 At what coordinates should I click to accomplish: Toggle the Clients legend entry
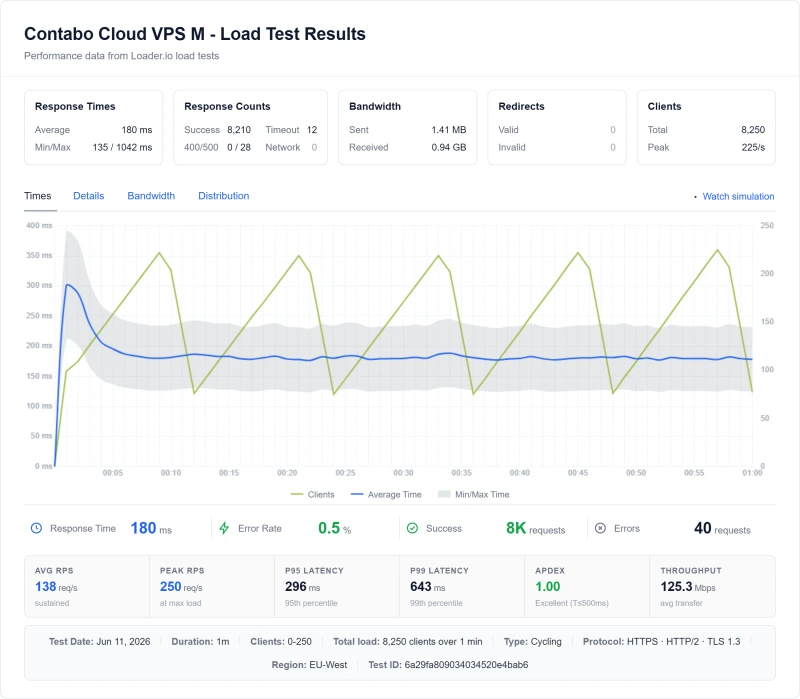coord(312,494)
